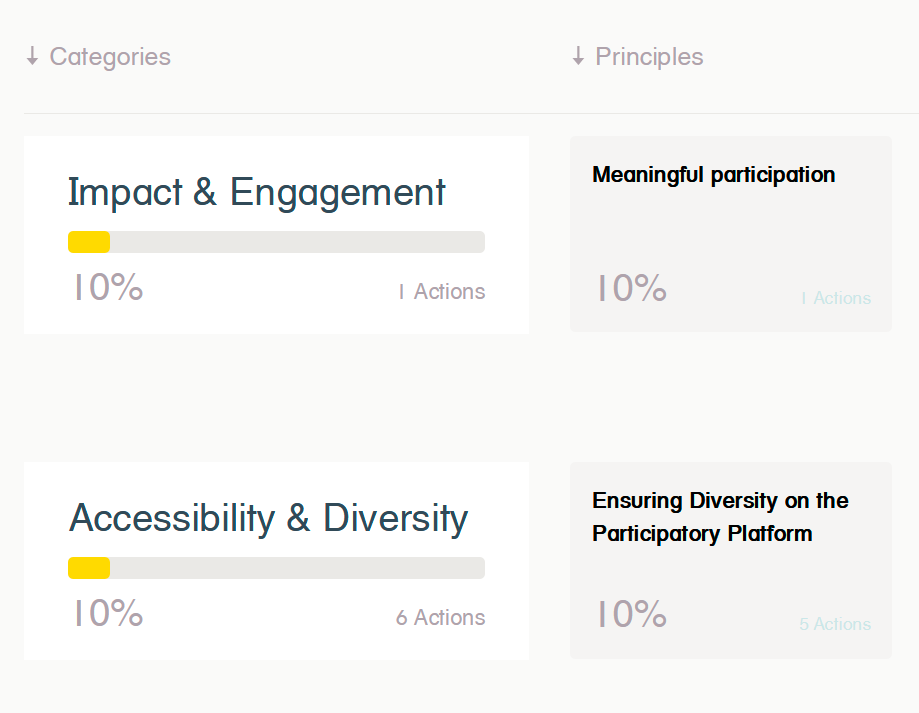
Task: Click 1 Actions in Meaningful participation card
Action: (x=835, y=298)
